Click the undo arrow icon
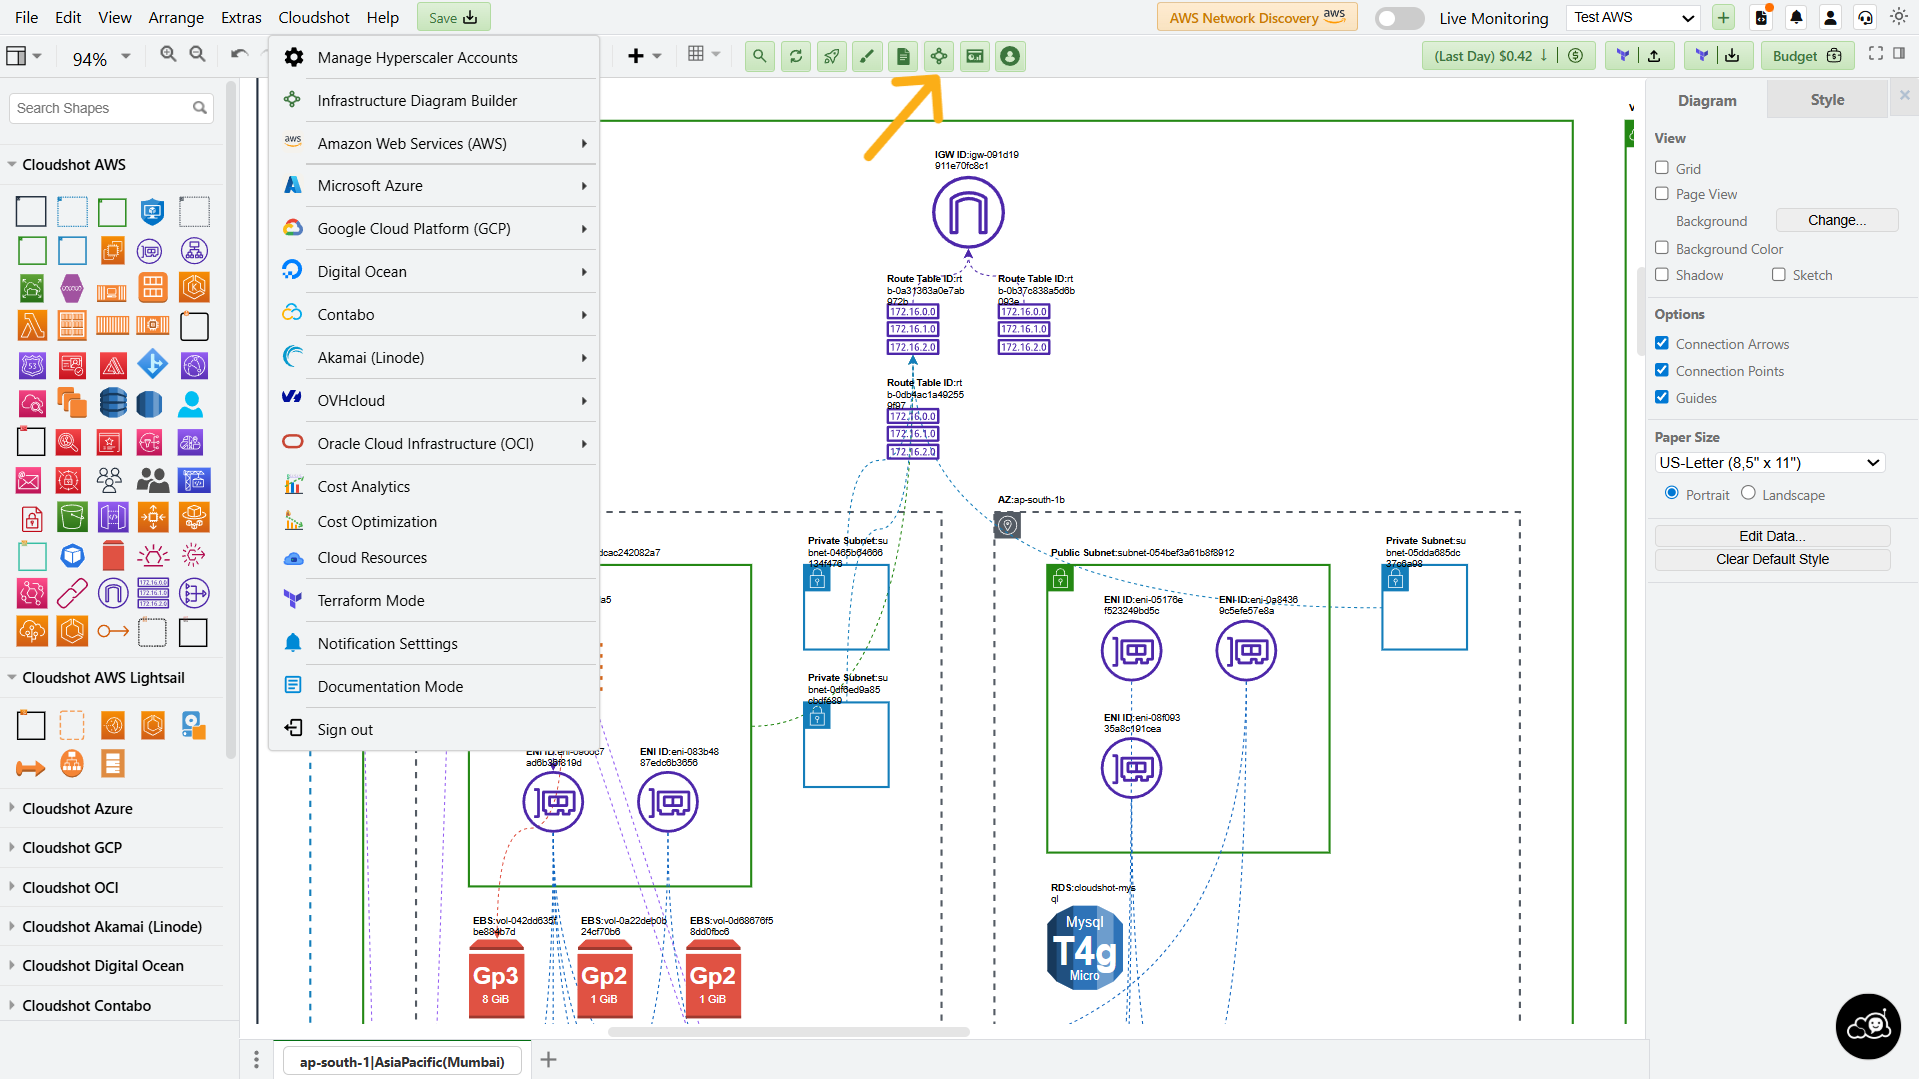 pos(239,55)
